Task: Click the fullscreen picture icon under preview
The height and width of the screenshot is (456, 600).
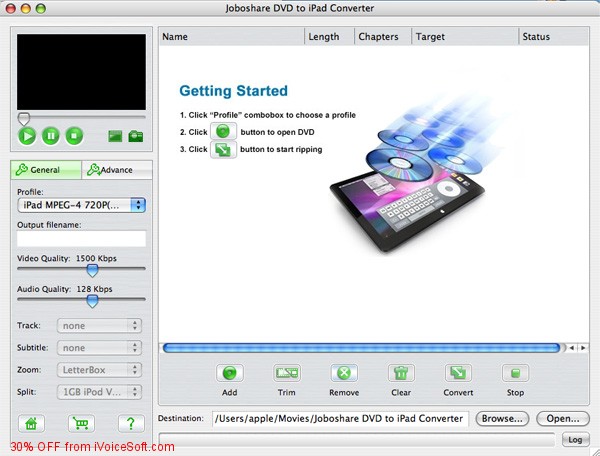Action: tap(115, 136)
